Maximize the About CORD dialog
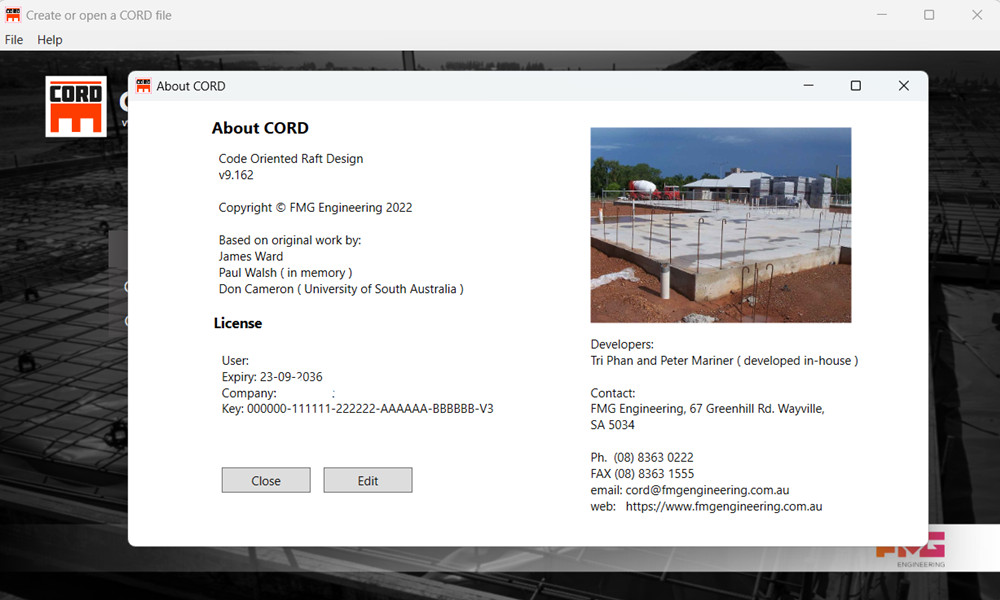 (856, 85)
